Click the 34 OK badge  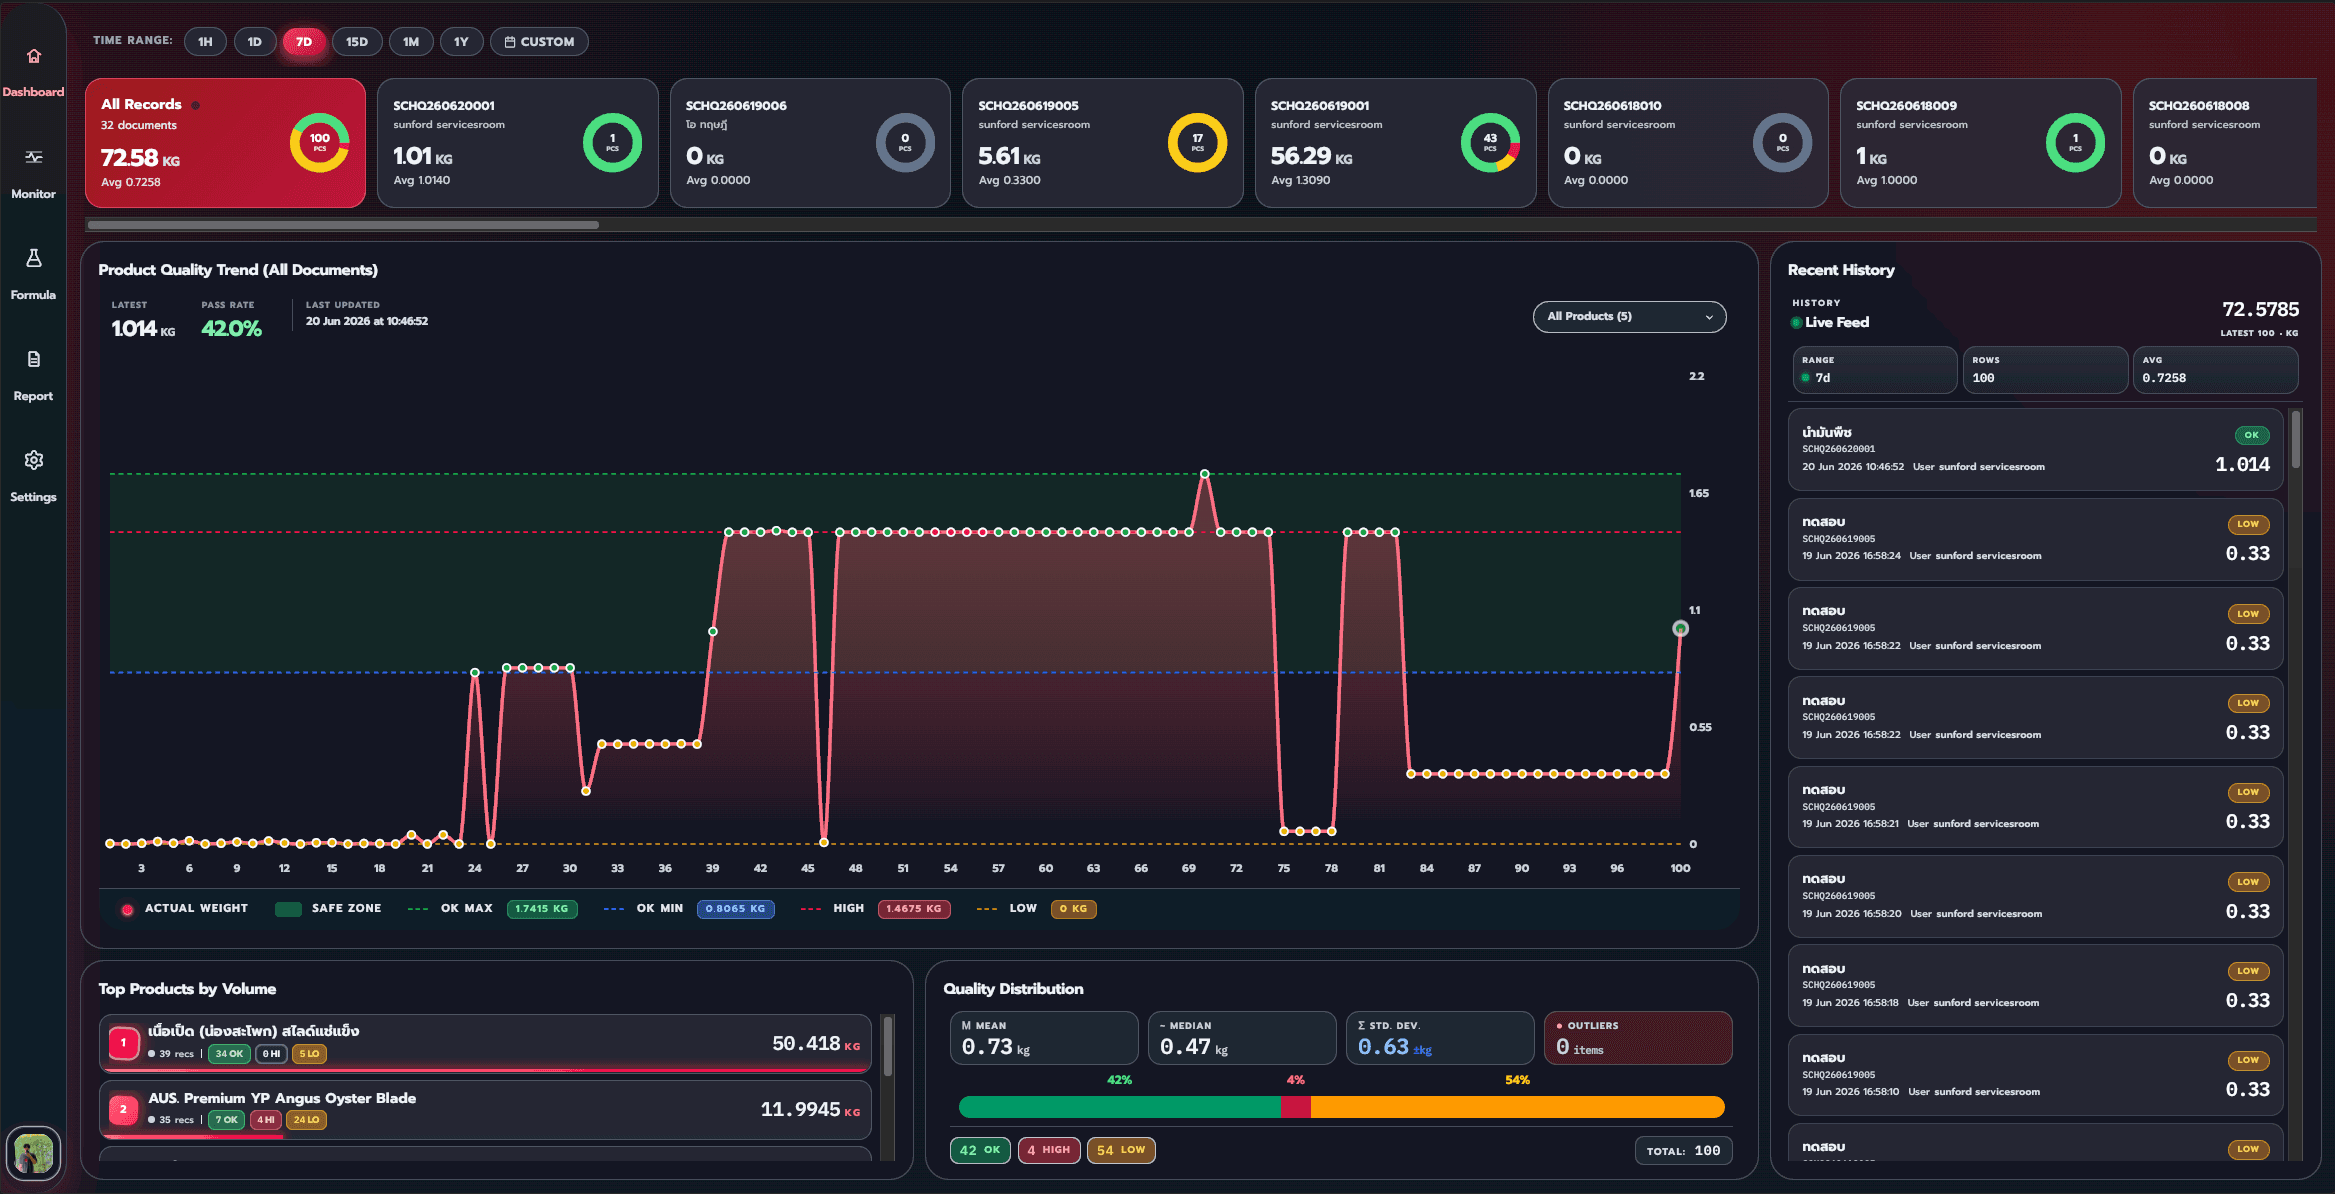[x=228, y=1054]
